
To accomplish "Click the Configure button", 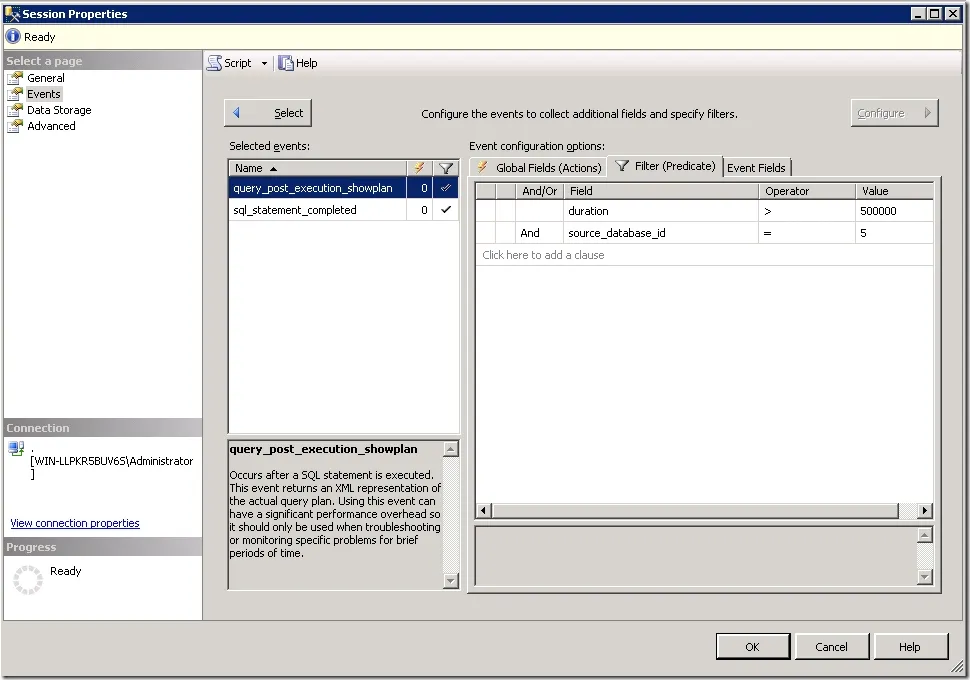I will point(895,113).
